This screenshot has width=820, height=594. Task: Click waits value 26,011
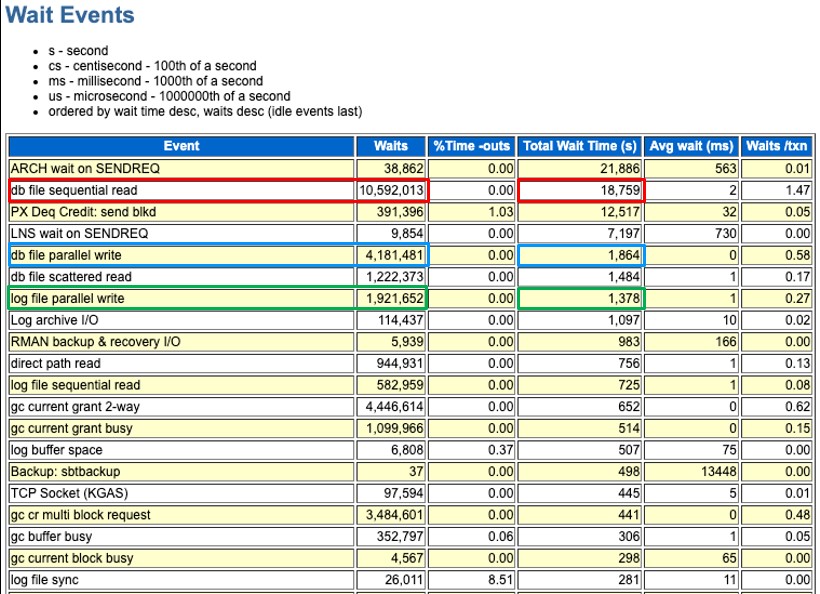click(x=403, y=579)
